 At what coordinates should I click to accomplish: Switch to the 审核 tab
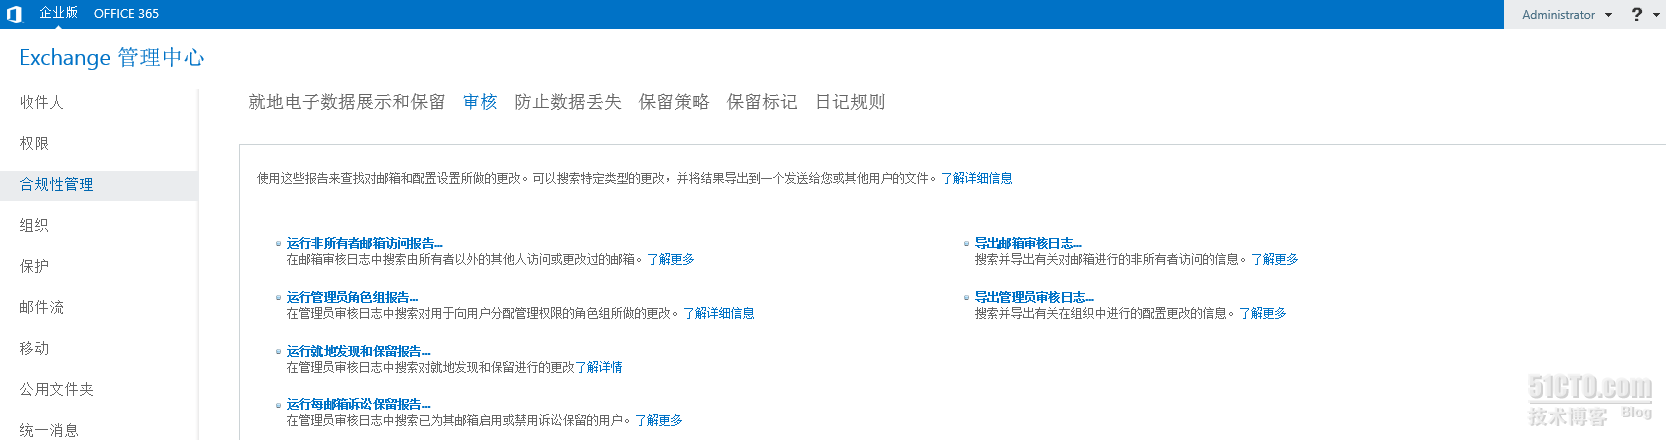pyautogui.click(x=480, y=102)
